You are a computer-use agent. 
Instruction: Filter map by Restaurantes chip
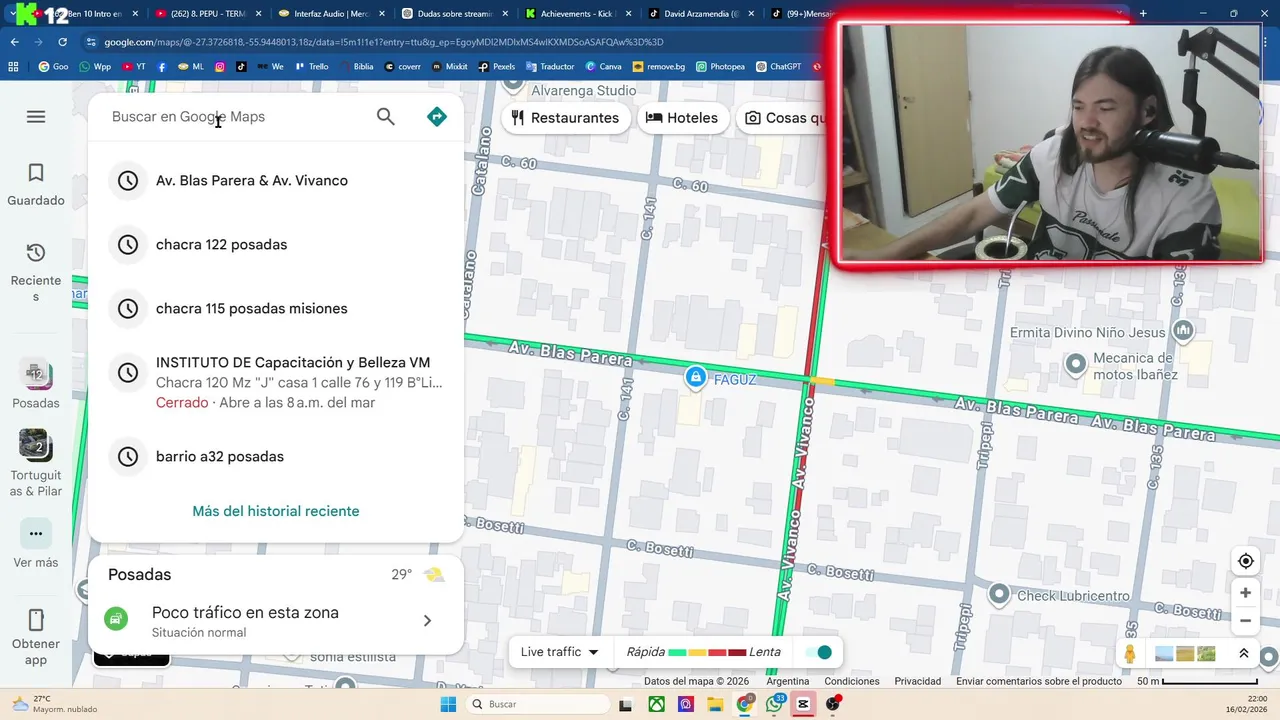coord(564,118)
